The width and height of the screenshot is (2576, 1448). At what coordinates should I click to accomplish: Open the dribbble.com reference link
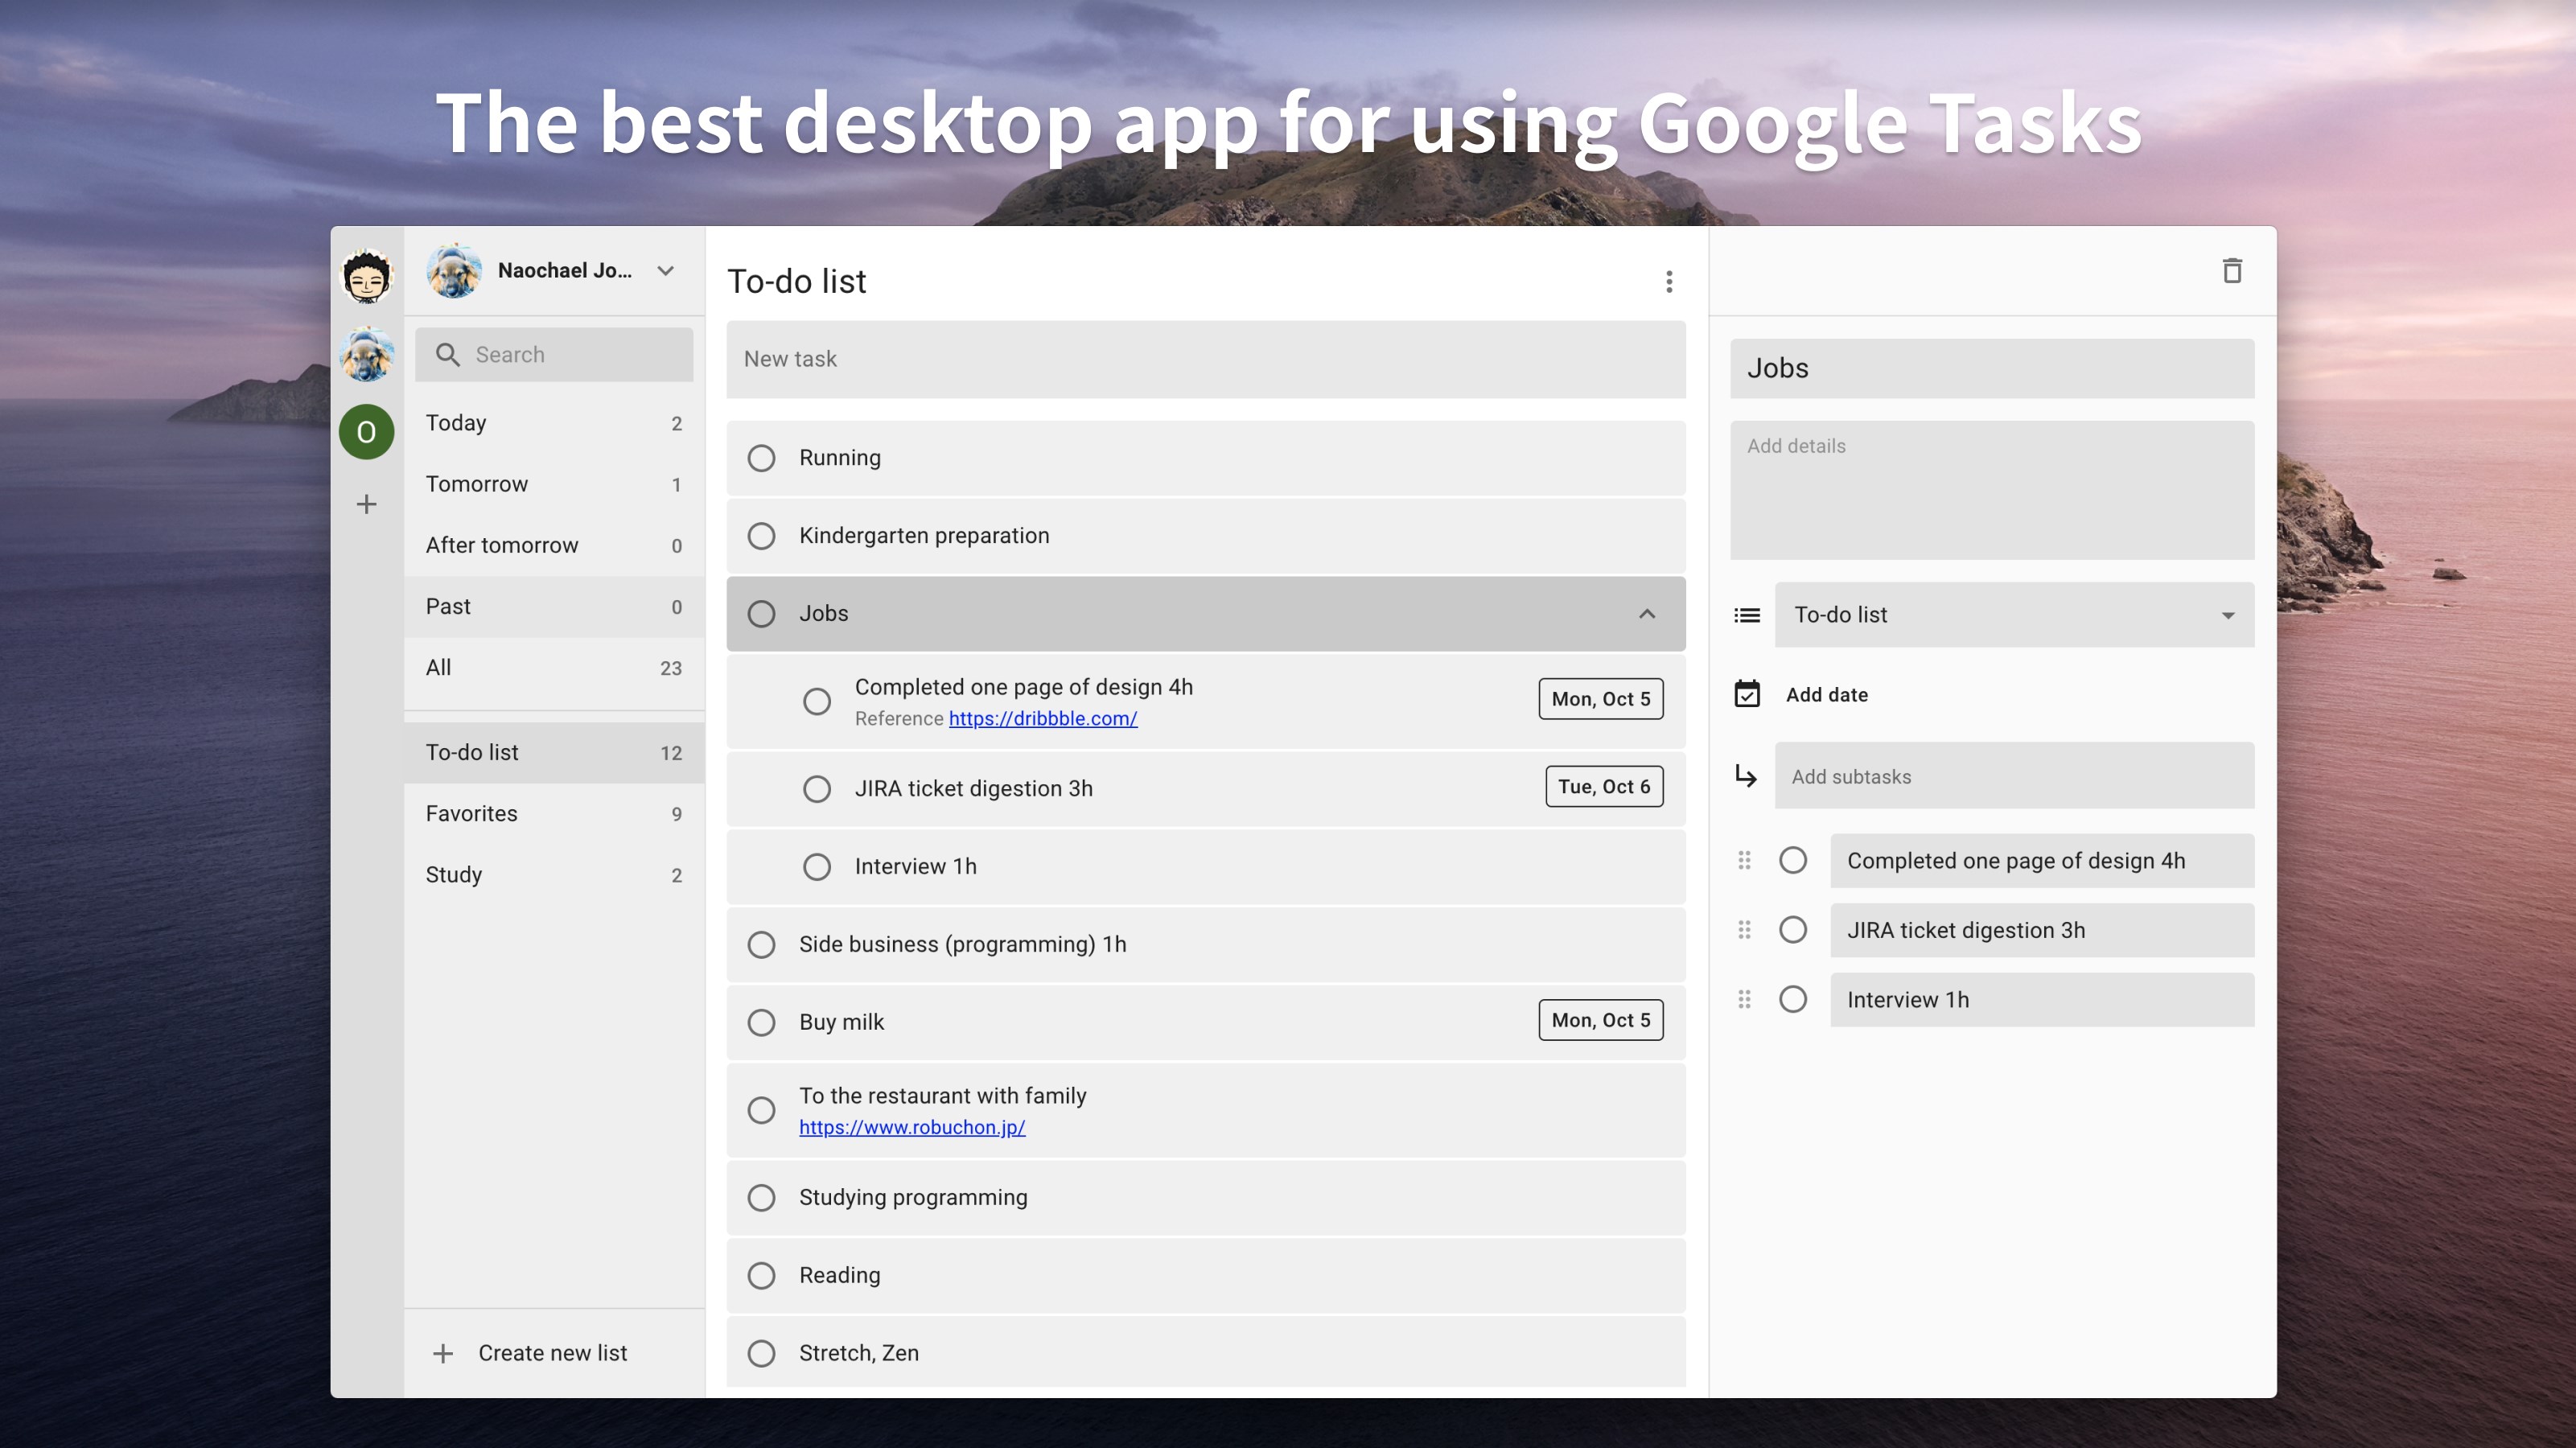tap(1042, 719)
